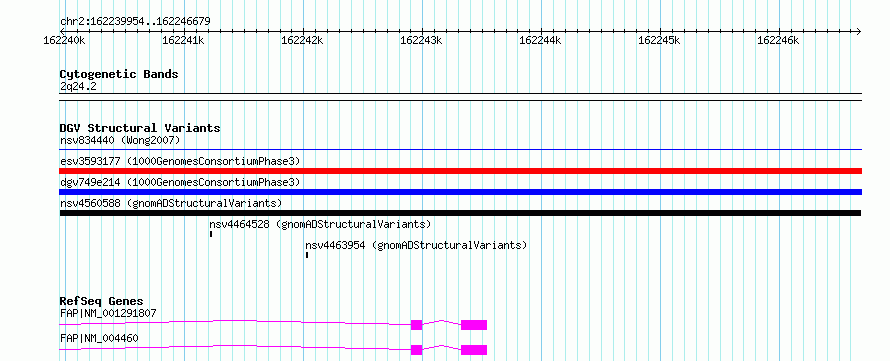Viewport: 890px width, 361px height.
Task: Open nsv4560588 gnomAD variant label
Action: pyautogui.click(x=171, y=203)
